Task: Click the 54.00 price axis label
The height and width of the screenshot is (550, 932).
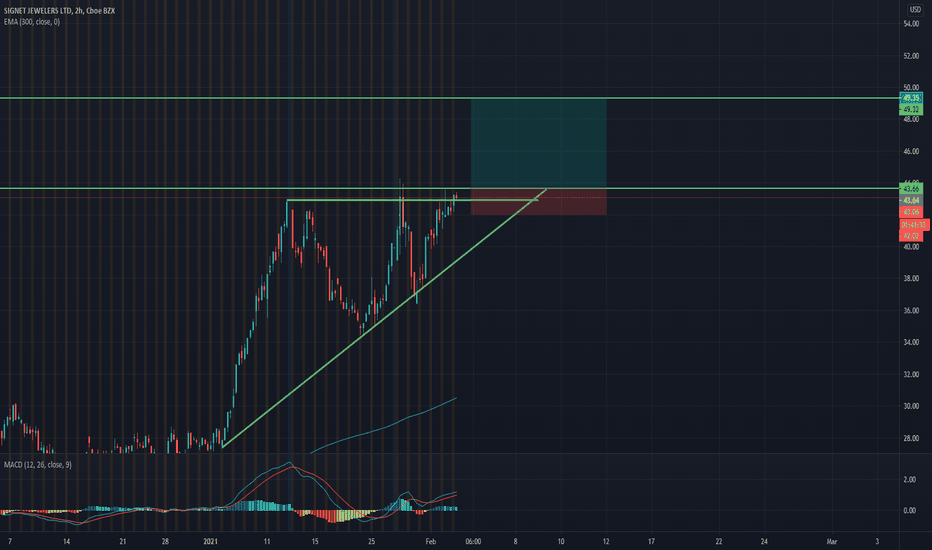Action: click(x=911, y=24)
